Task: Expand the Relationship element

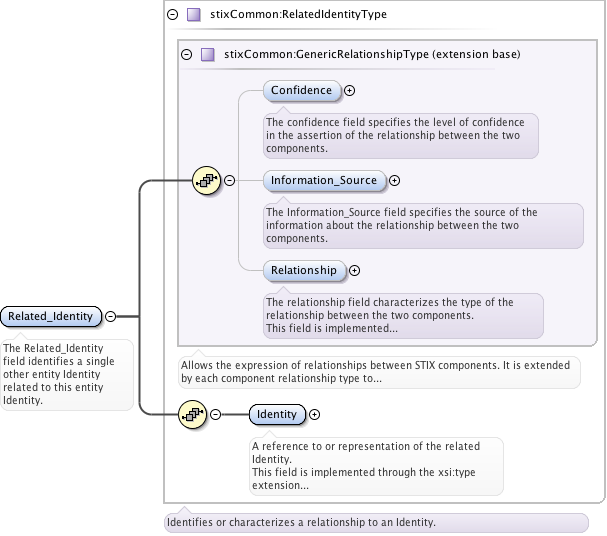Action: [x=355, y=270]
